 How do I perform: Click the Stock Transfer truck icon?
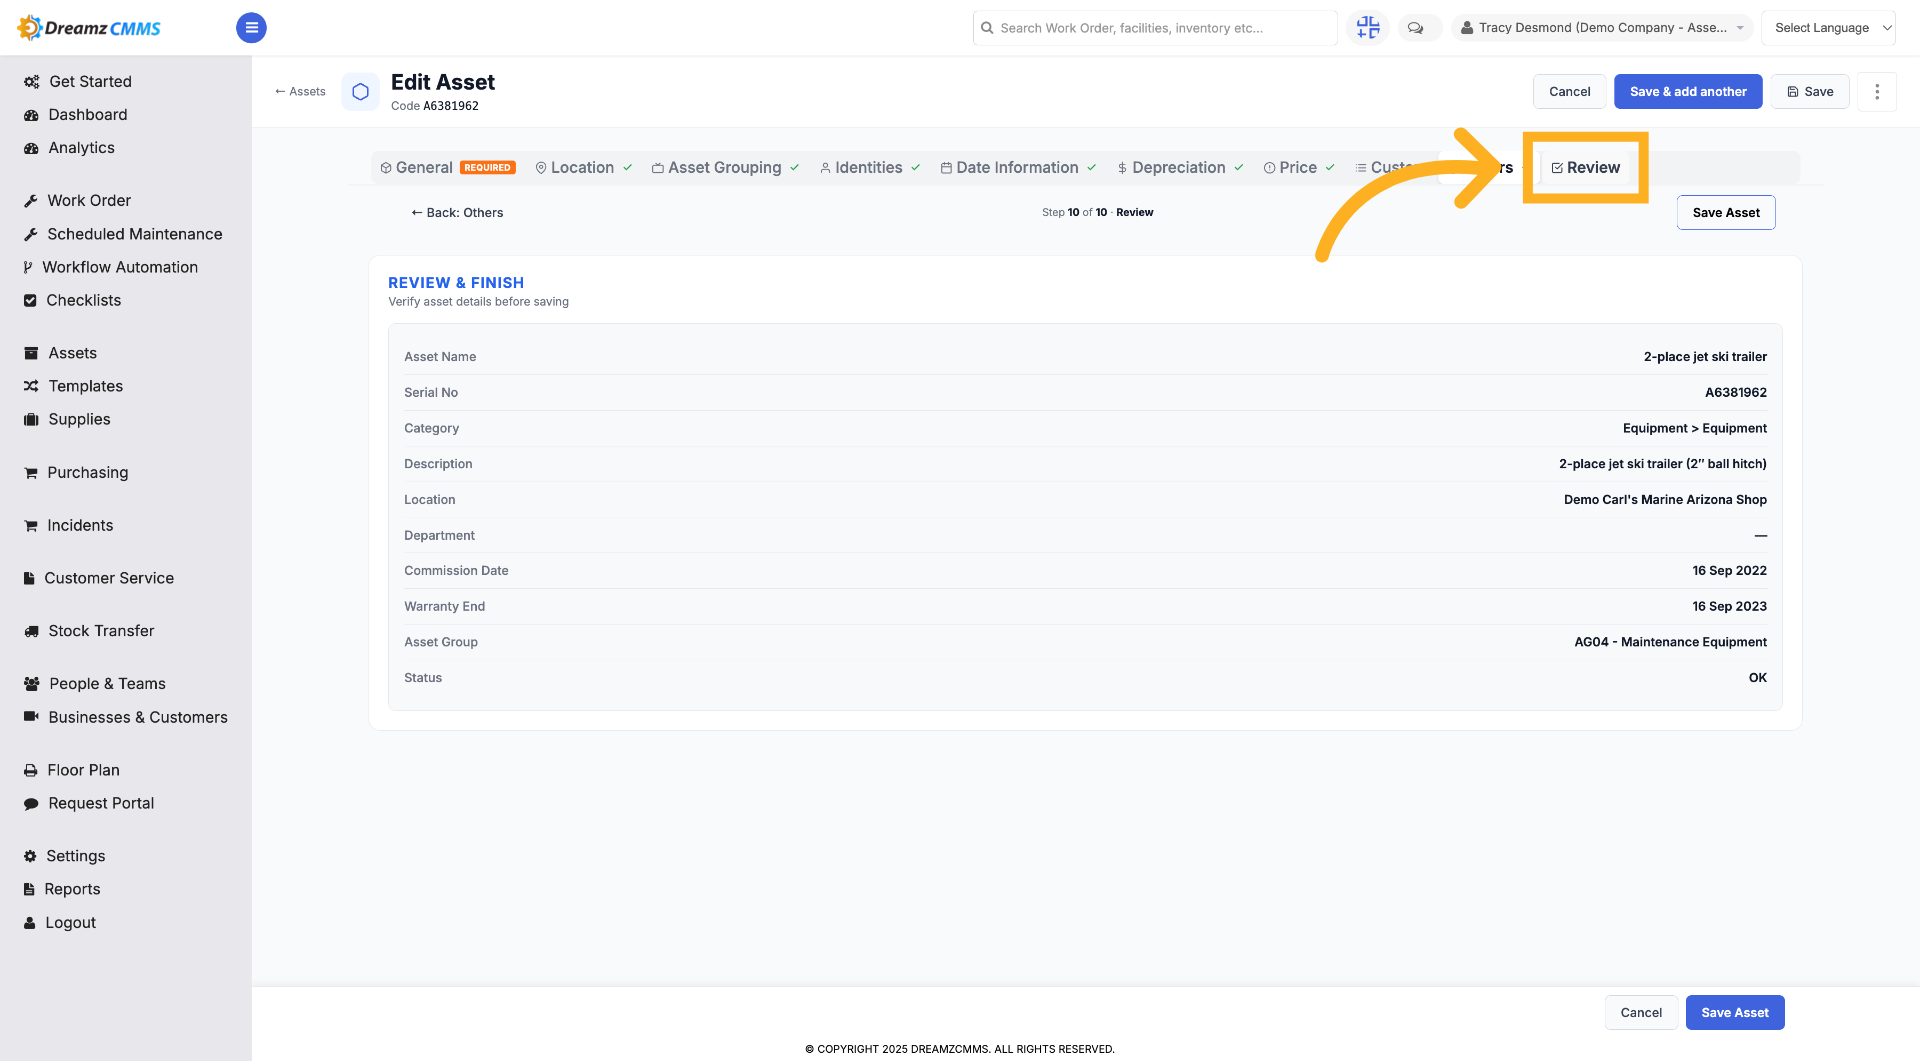click(x=31, y=631)
